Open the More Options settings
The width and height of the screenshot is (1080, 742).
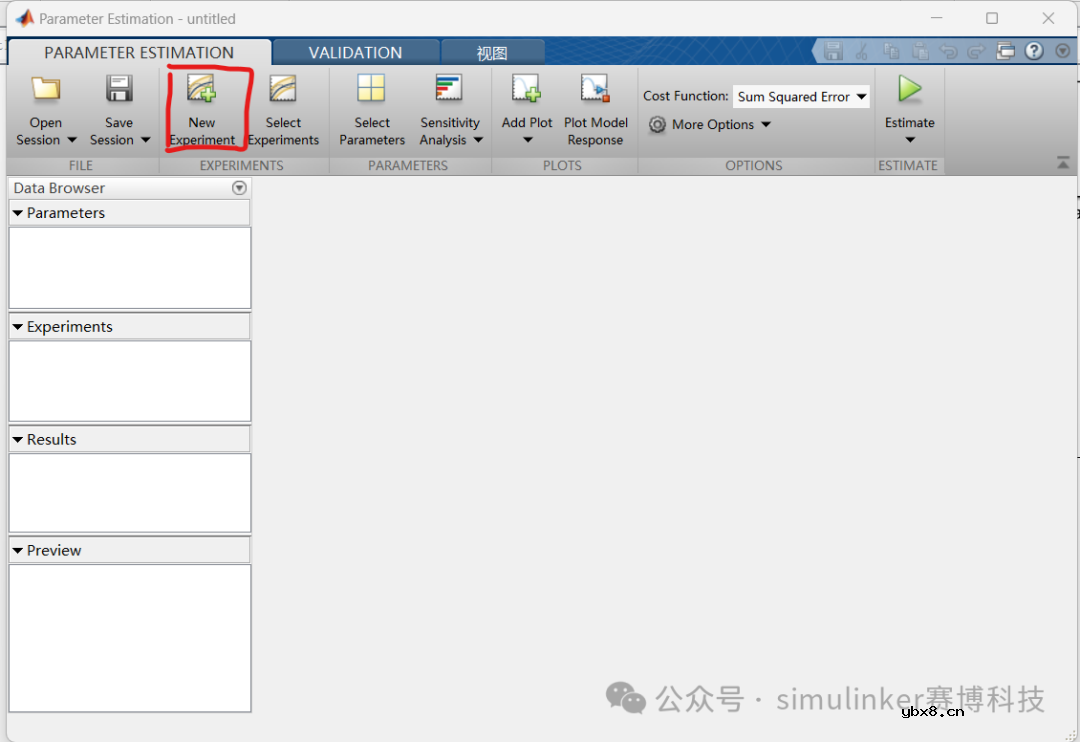(x=710, y=125)
